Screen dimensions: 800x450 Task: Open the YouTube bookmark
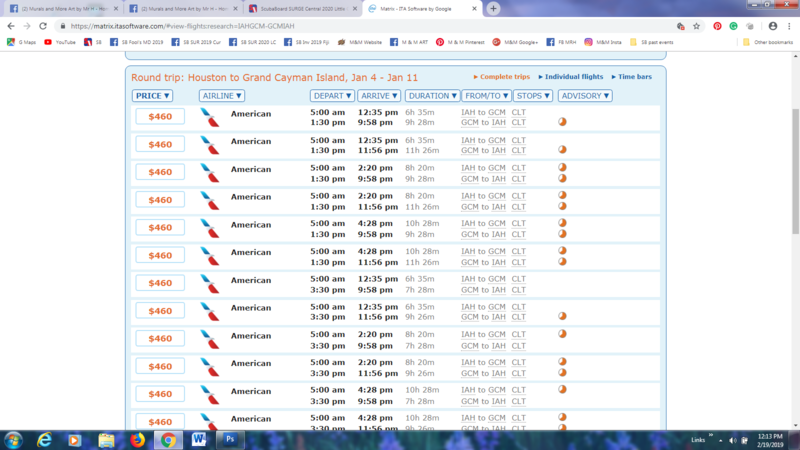[x=60, y=42]
